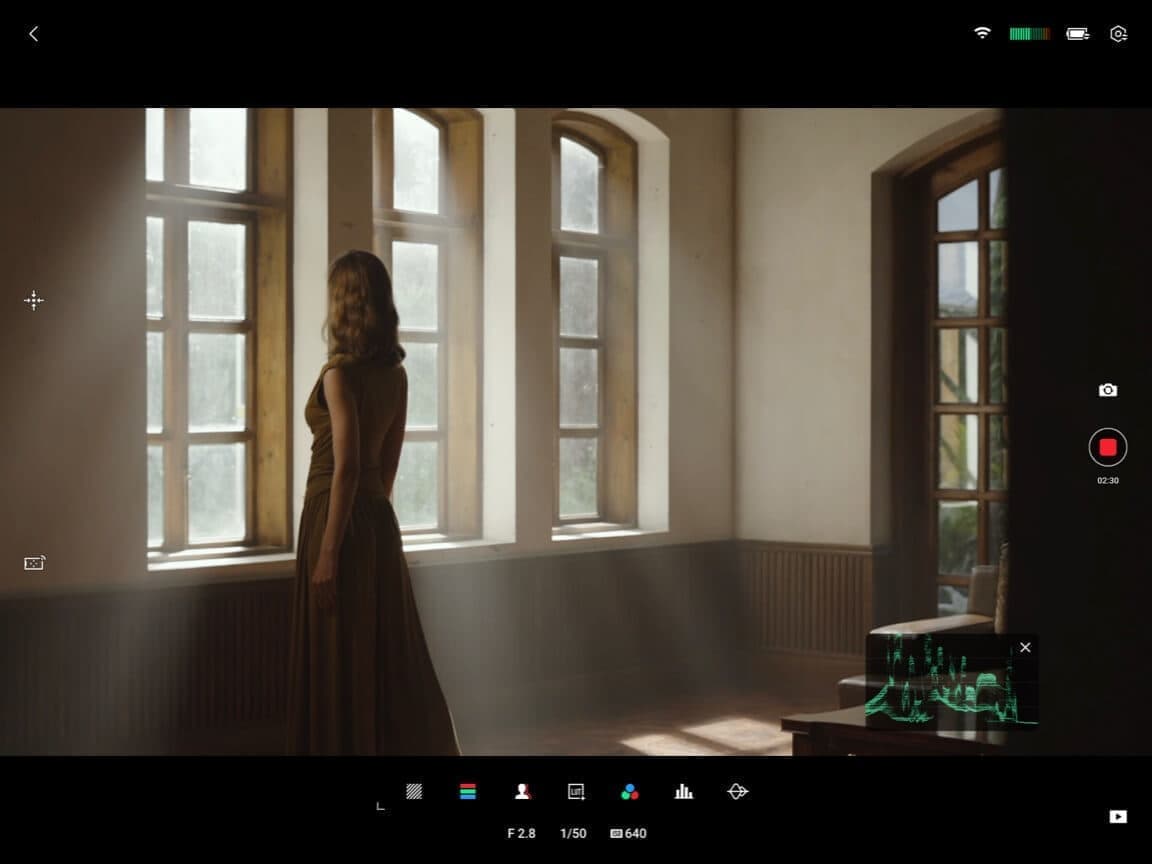This screenshot has width=1152, height=864.
Task: Adjust the F 2.8 aperture setting
Action: click(x=521, y=833)
